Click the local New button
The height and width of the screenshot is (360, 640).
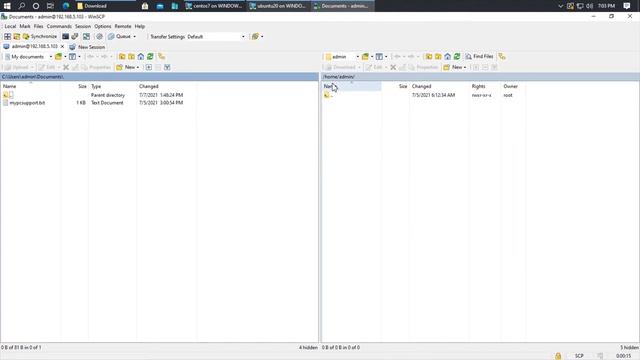coord(126,67)
